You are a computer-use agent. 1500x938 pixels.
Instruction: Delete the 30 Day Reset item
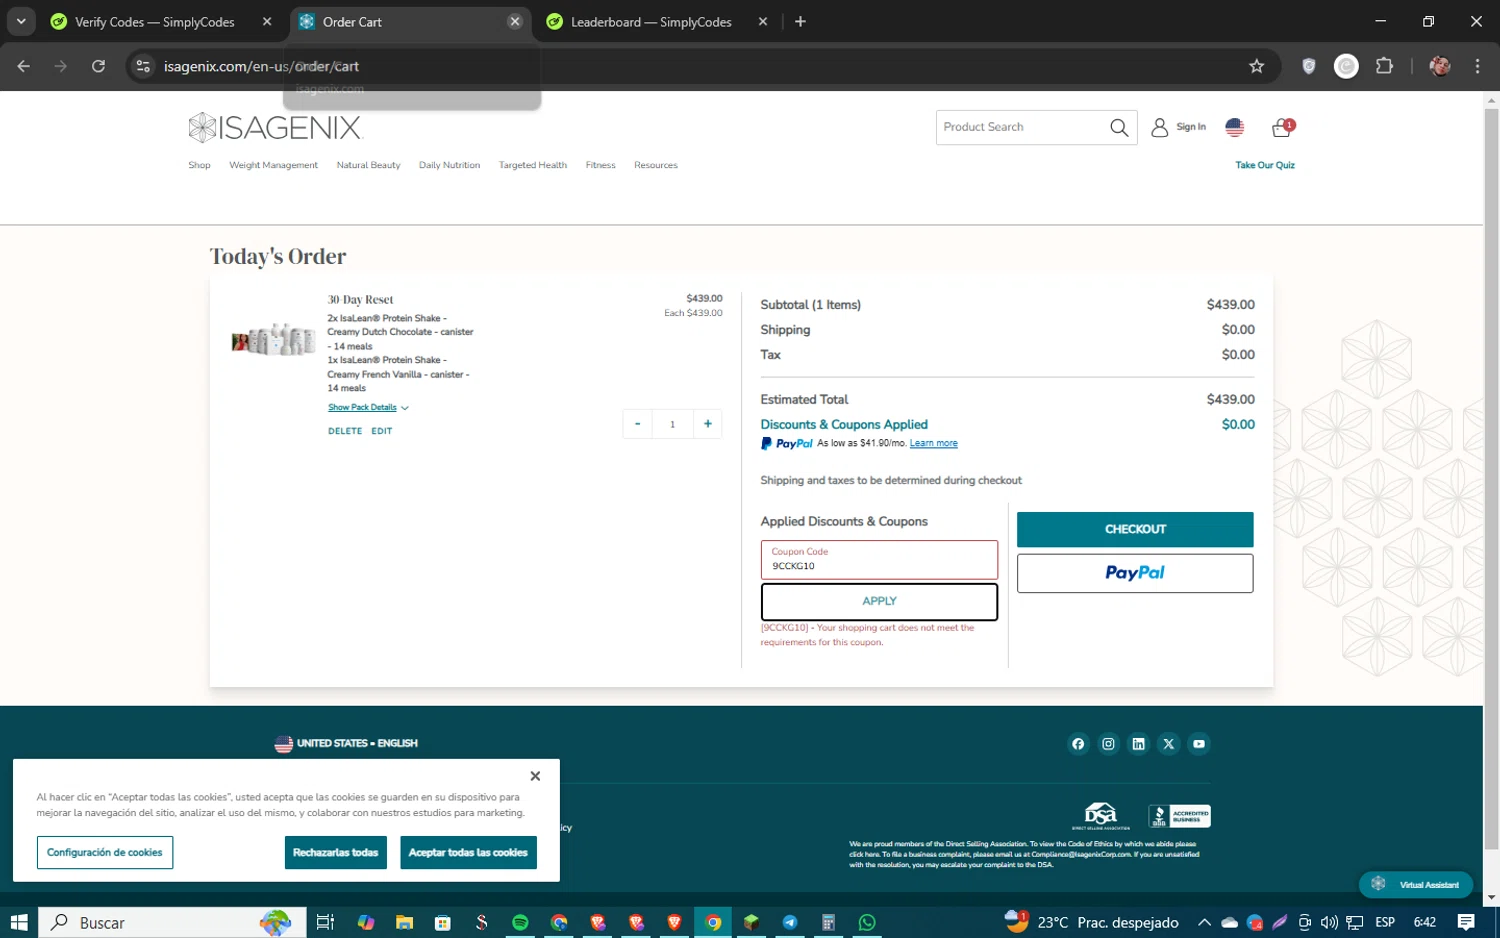(x=345, y=431)
